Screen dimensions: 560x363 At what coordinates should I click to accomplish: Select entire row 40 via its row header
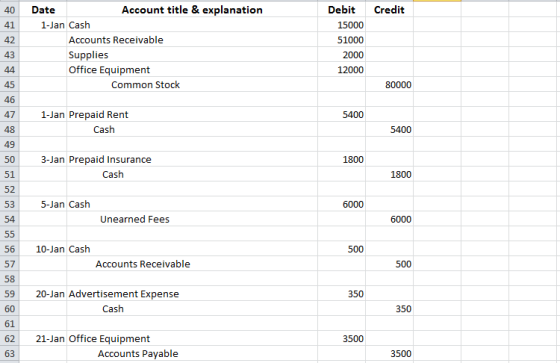pyautogui.click(x=10, y=10)
